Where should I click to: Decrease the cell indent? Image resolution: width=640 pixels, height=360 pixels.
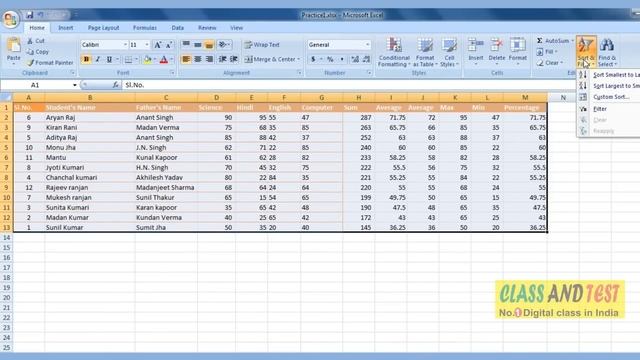[222, 60]
